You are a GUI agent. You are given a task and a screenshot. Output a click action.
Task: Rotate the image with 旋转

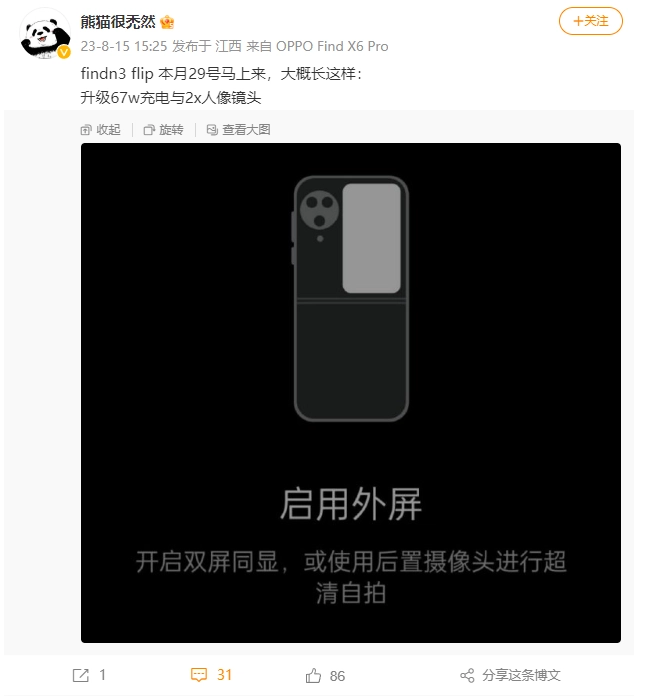click(x=171, y=130)
